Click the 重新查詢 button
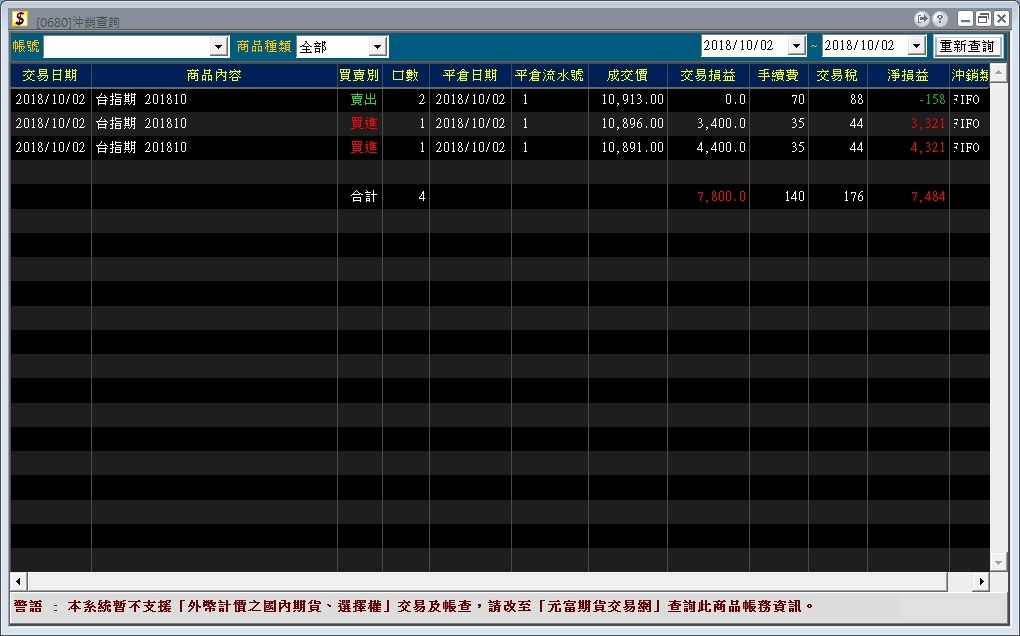The width and height of the screenshot is (1020, 636). (967, 46)
